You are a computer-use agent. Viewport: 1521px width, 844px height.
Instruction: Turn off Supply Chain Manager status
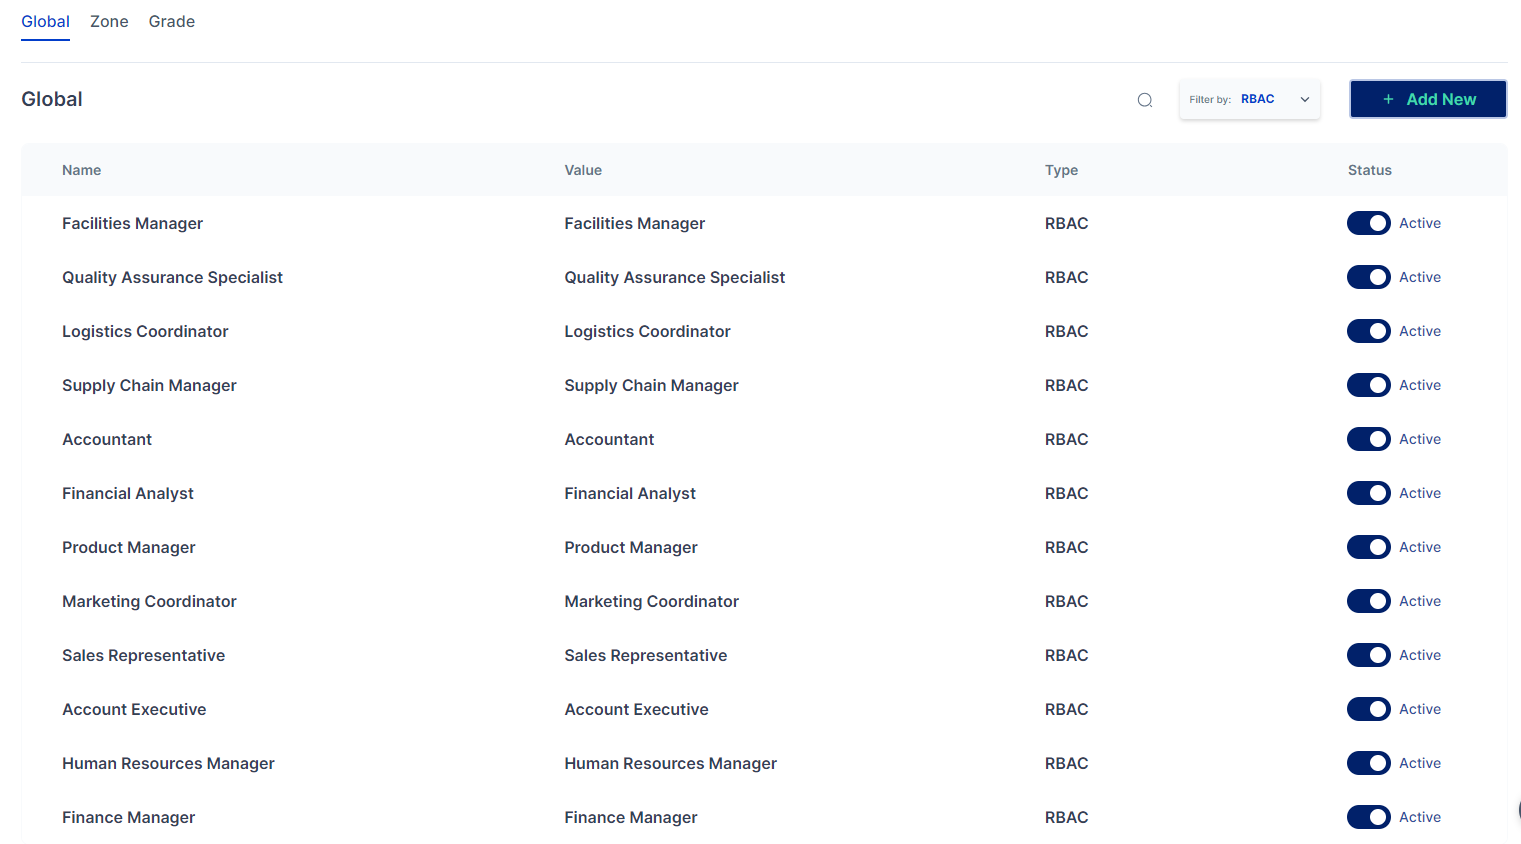coord(1368,385)
